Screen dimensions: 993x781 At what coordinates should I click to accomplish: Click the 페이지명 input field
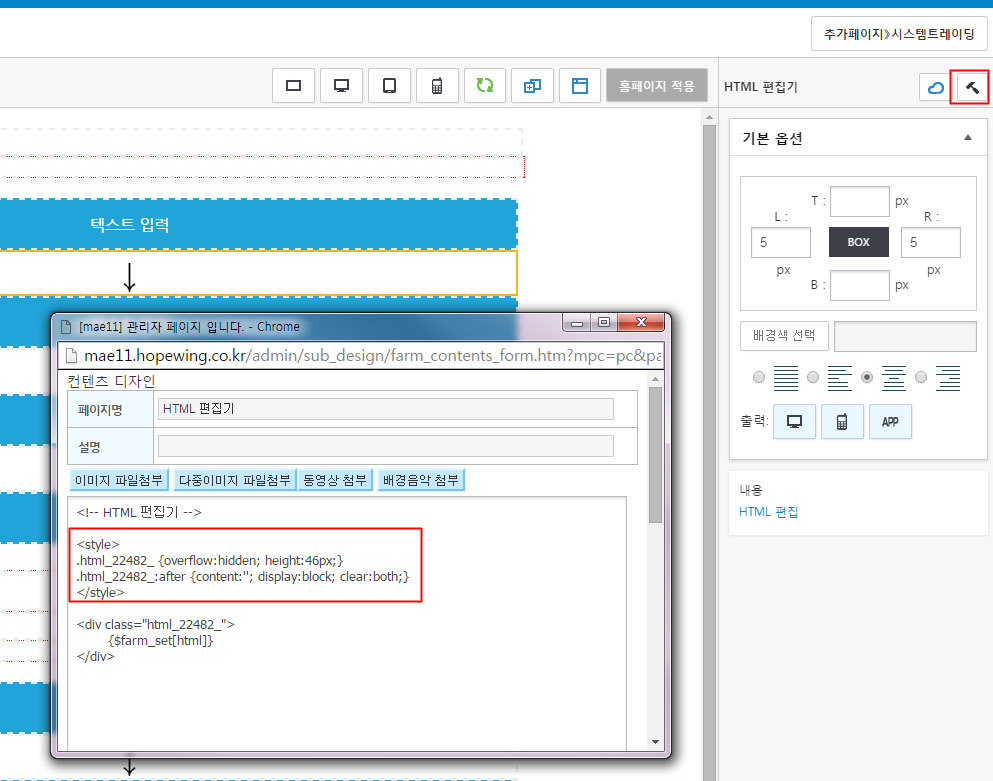[386, 409]
